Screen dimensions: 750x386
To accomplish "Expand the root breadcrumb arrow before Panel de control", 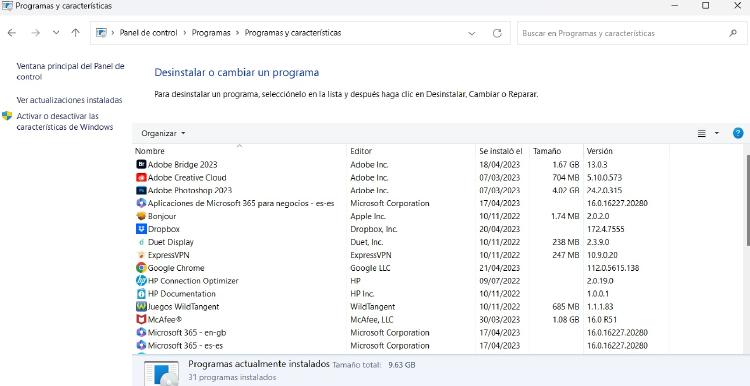I will (113, 33).
